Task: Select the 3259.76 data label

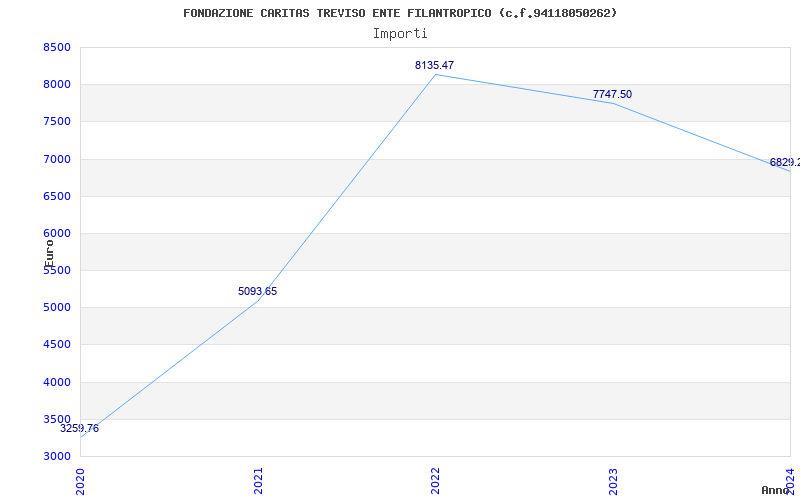Action: (80, 429)
